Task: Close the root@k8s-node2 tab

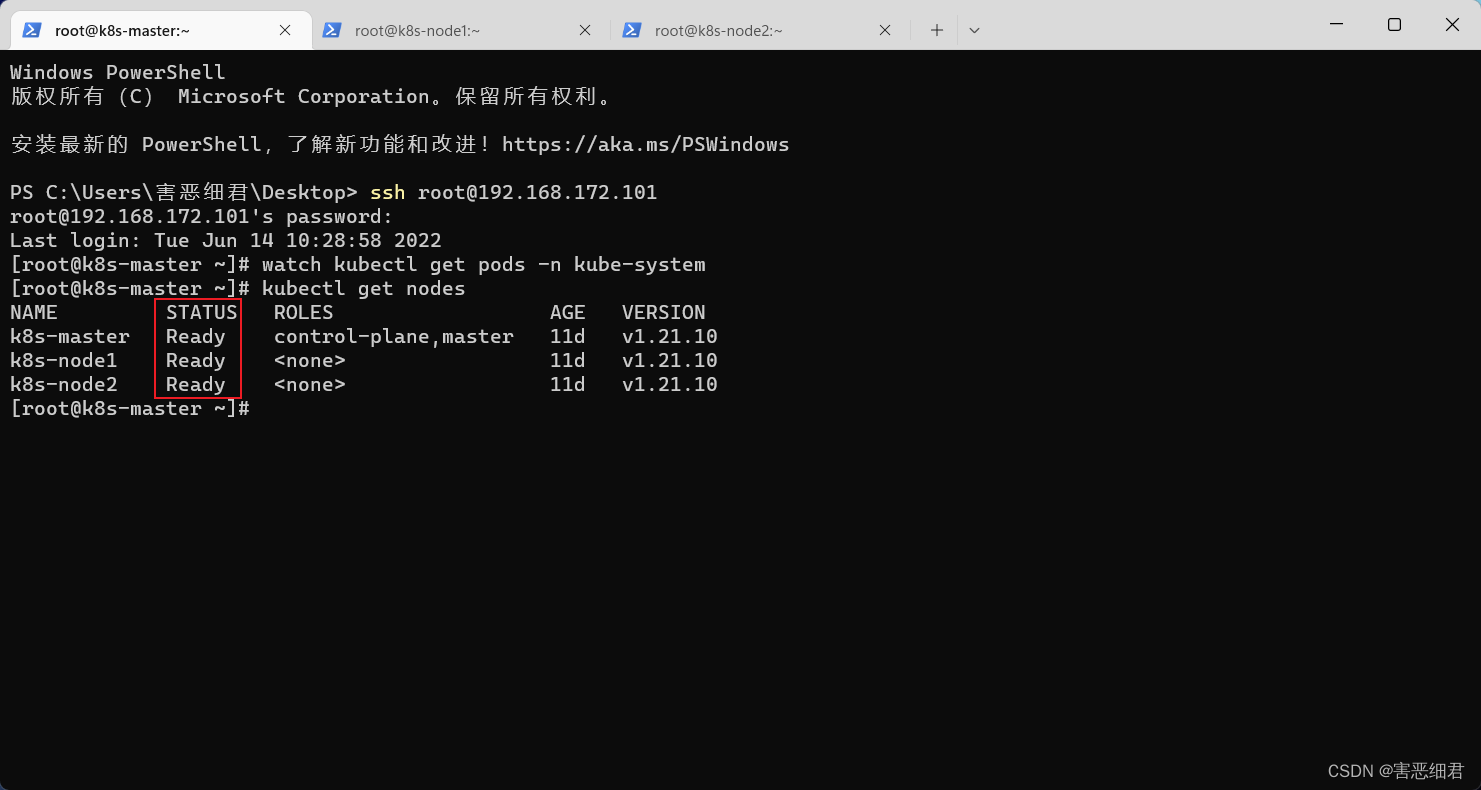Action: 885,30
